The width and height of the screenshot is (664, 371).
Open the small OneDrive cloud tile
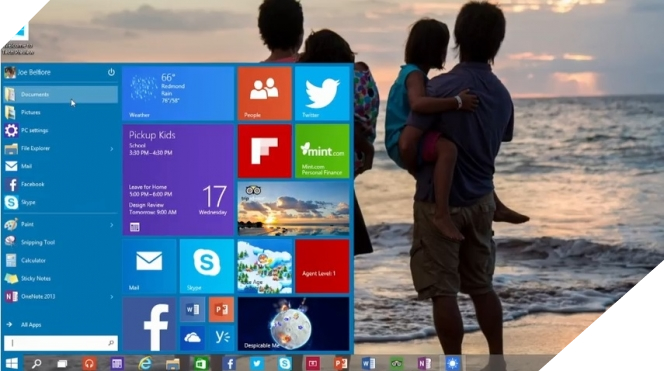[192, 338]
